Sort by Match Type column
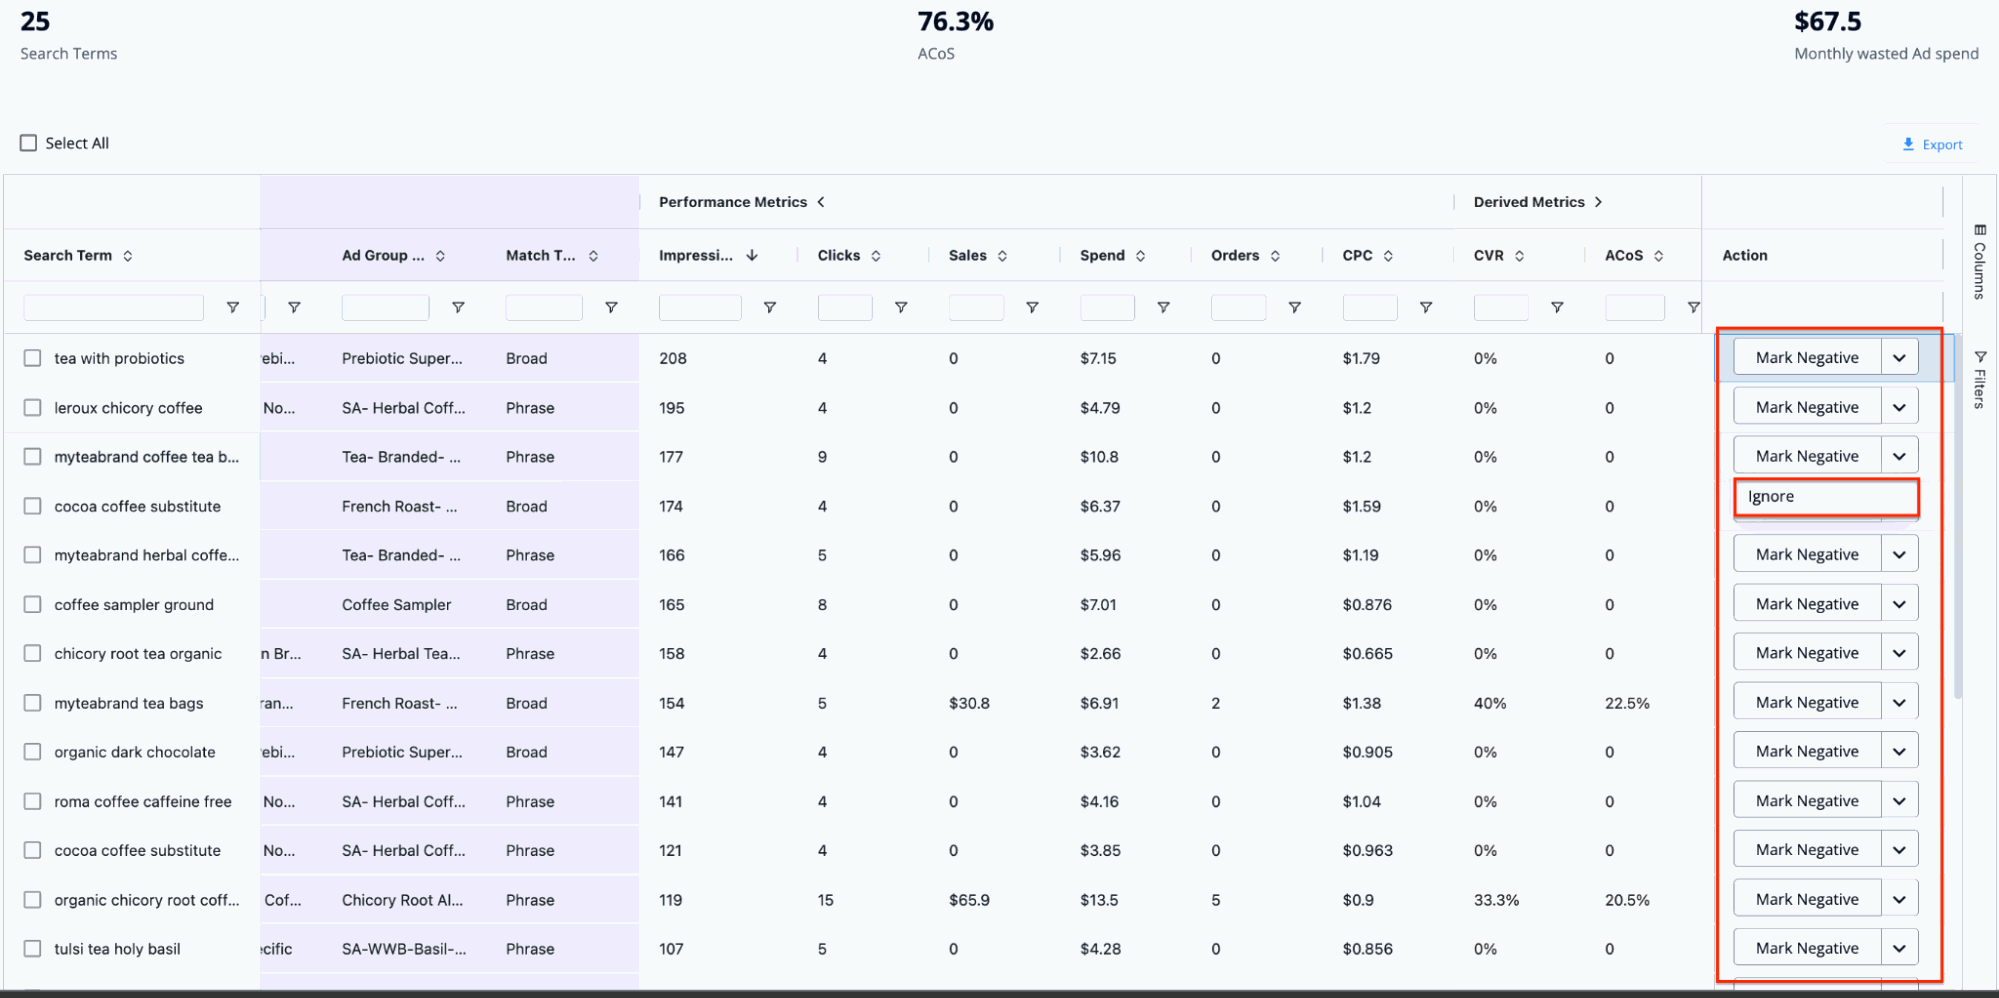The height and width of the screenshot is (998, 1999). (593, 256)
